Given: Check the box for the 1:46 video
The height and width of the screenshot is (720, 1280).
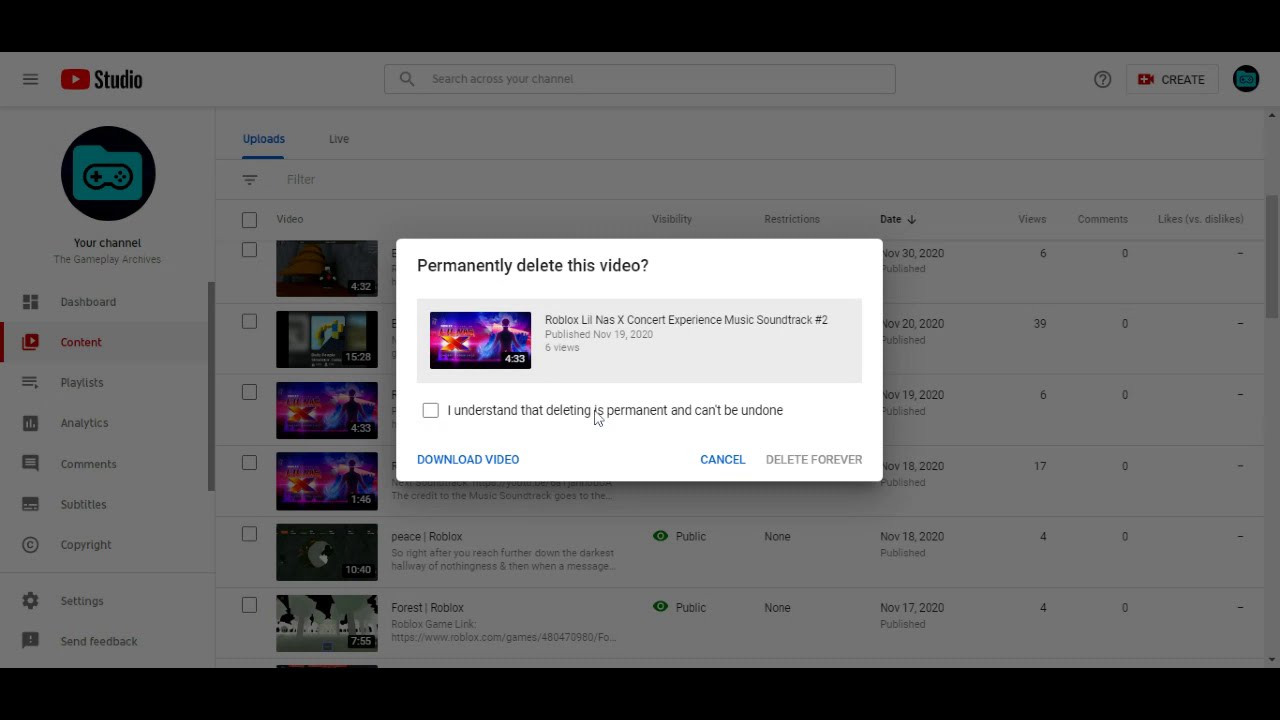Looking at the screenshot, I should pos(249,463).
